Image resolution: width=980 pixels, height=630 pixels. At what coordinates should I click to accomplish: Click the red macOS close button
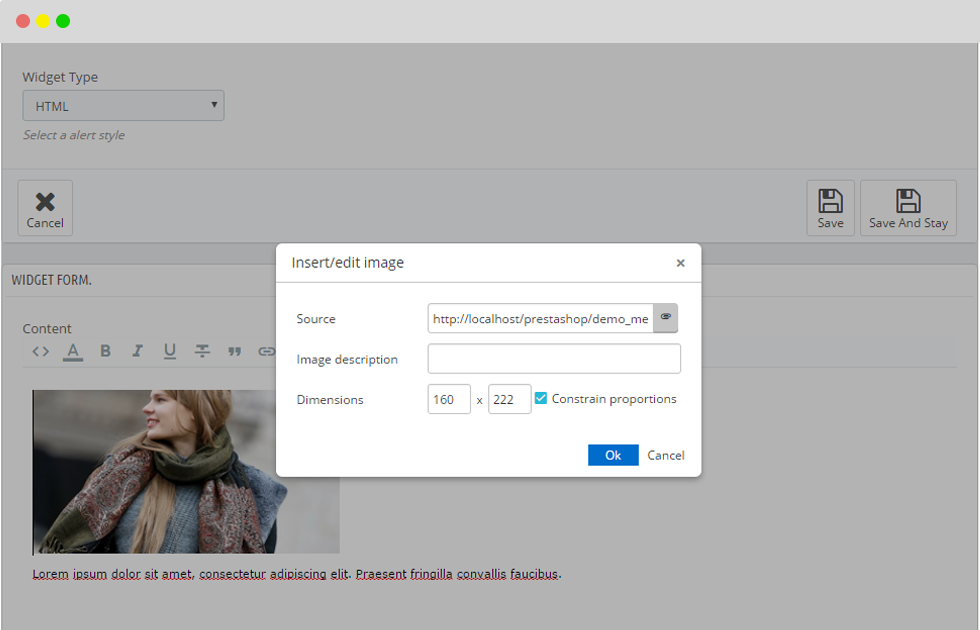coord(23,21)
